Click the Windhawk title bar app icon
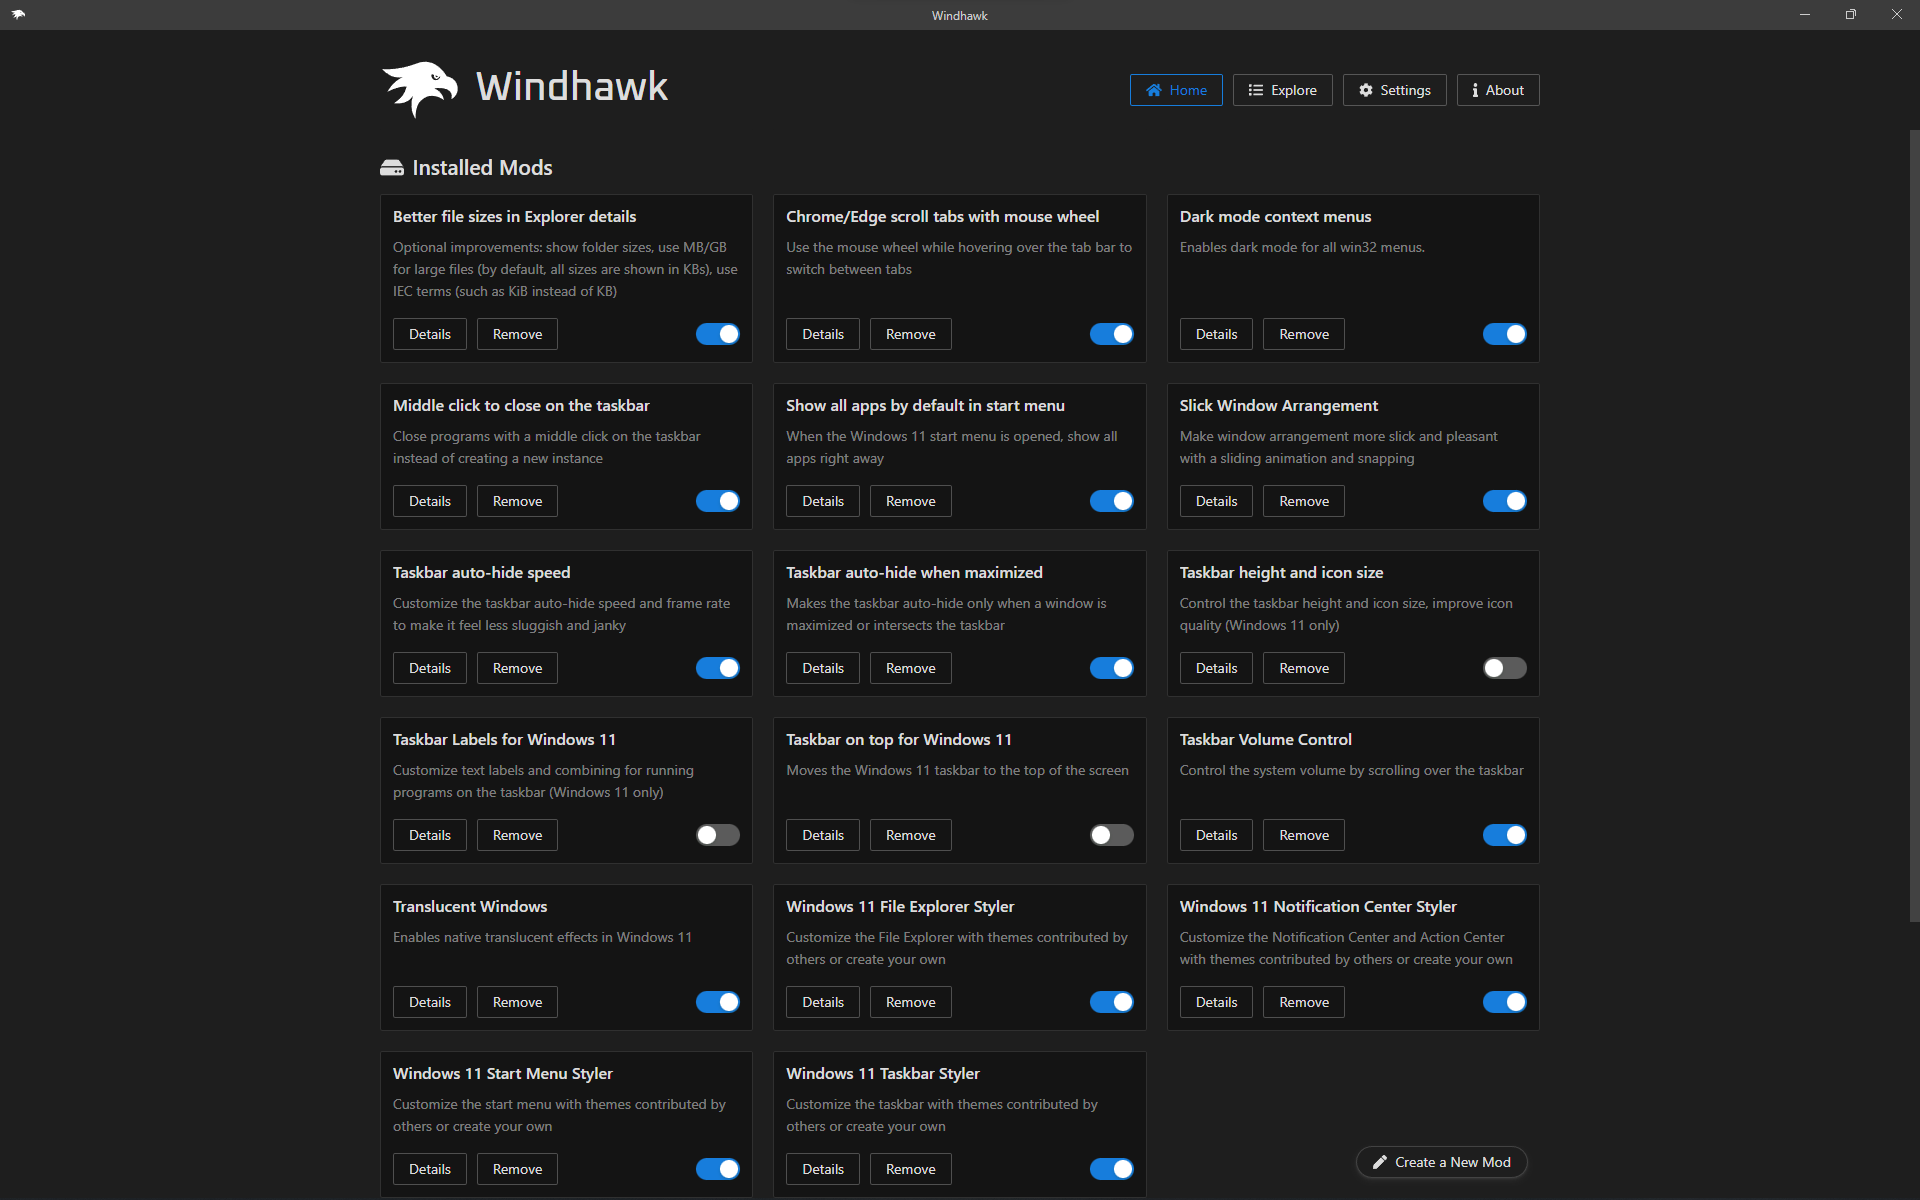 tap(18, 15)
